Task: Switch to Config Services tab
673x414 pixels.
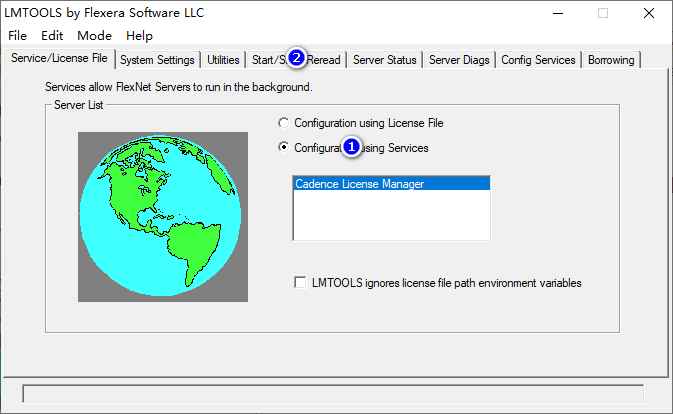Action: pyautogui.click(x=538, y=60)
